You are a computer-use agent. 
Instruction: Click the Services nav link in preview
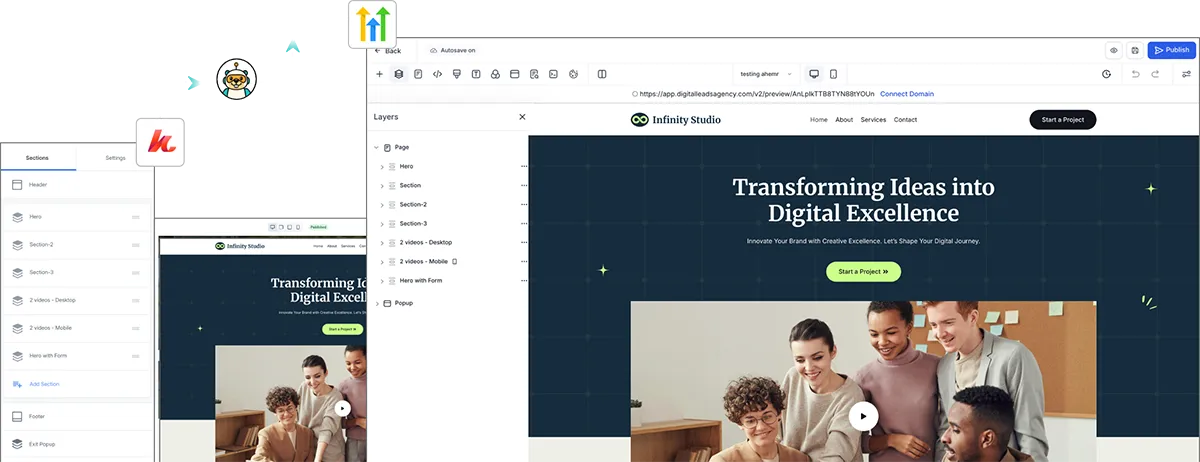point(873,120)
